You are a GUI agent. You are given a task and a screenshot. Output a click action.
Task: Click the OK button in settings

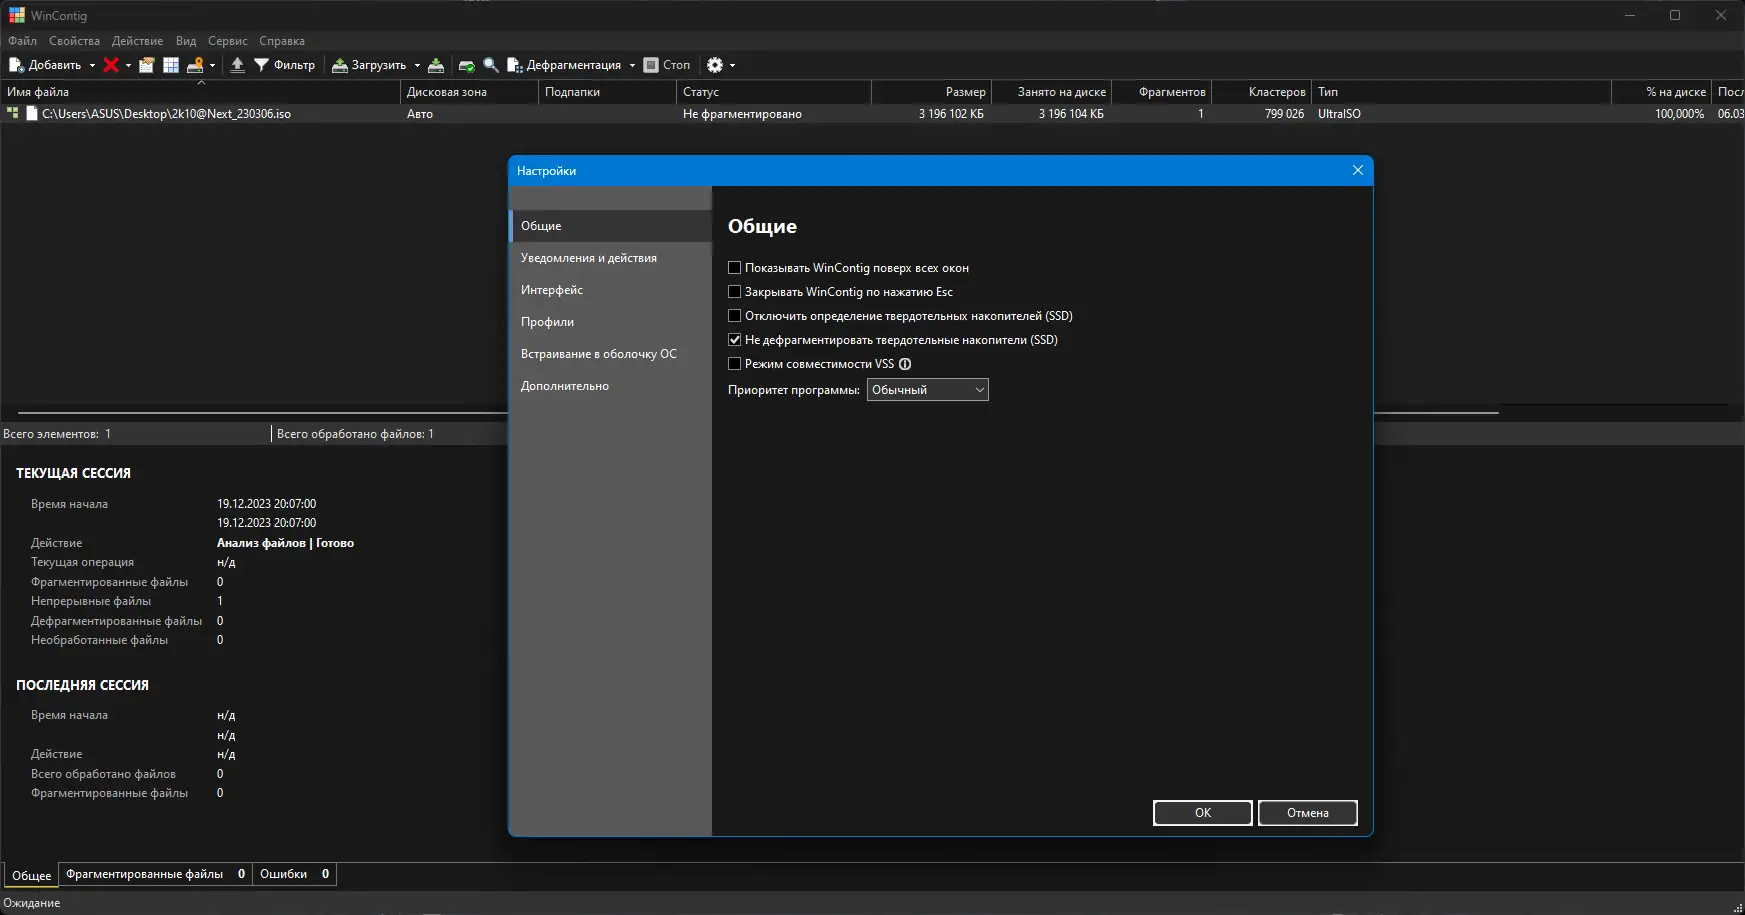1202,813
